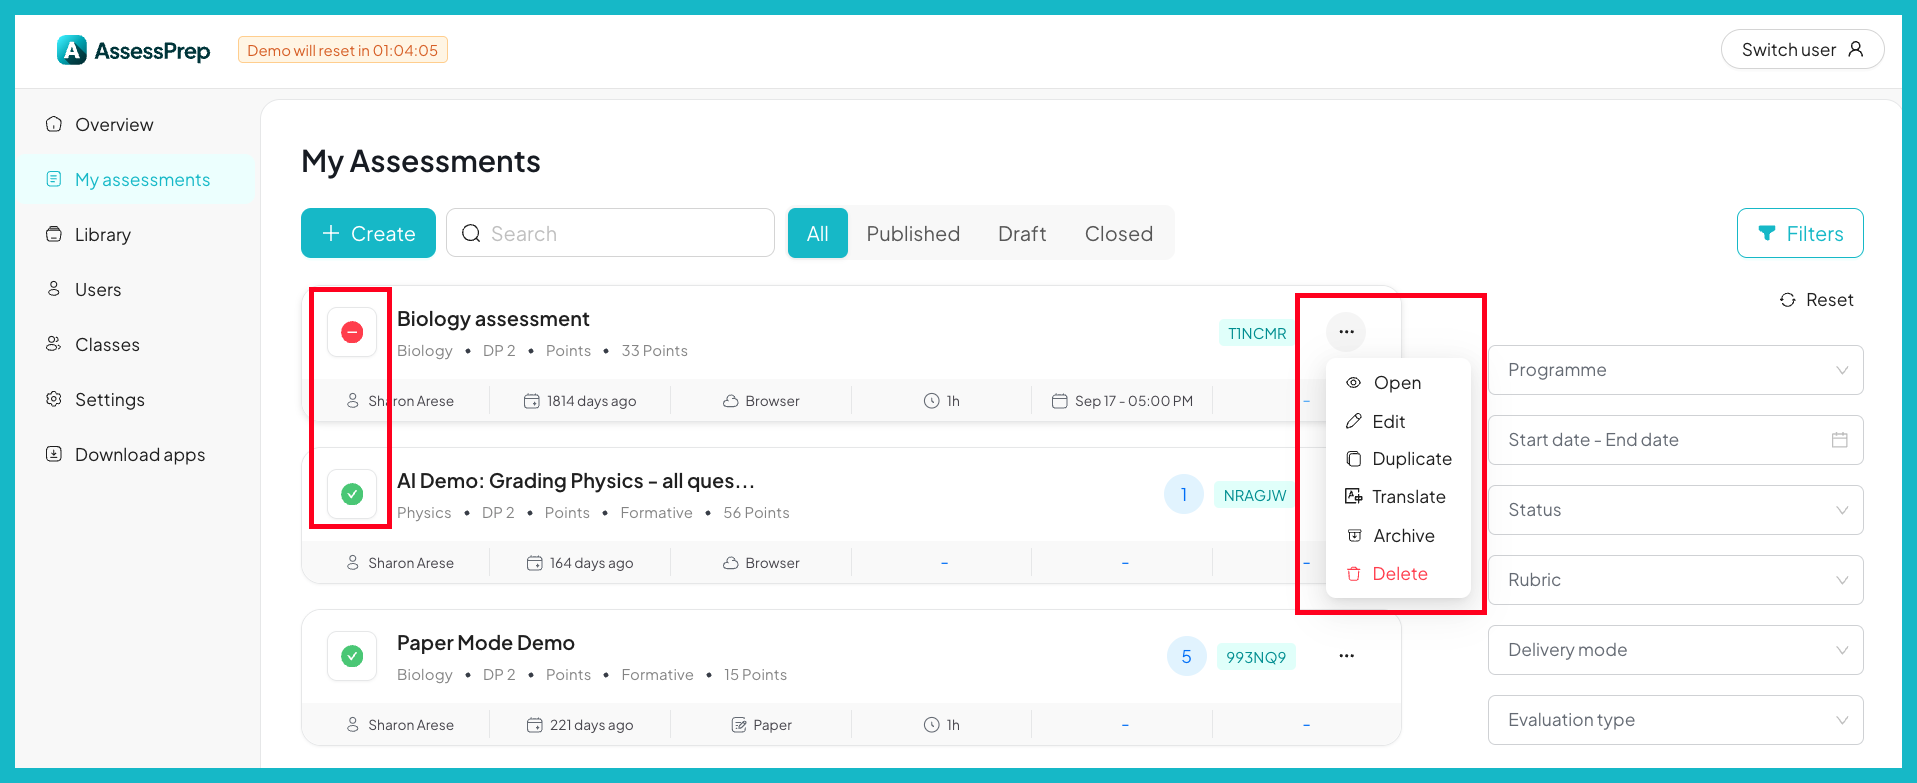Click the Demo will reset timer badge
The image size is (1917, 783).
point(342,50)
